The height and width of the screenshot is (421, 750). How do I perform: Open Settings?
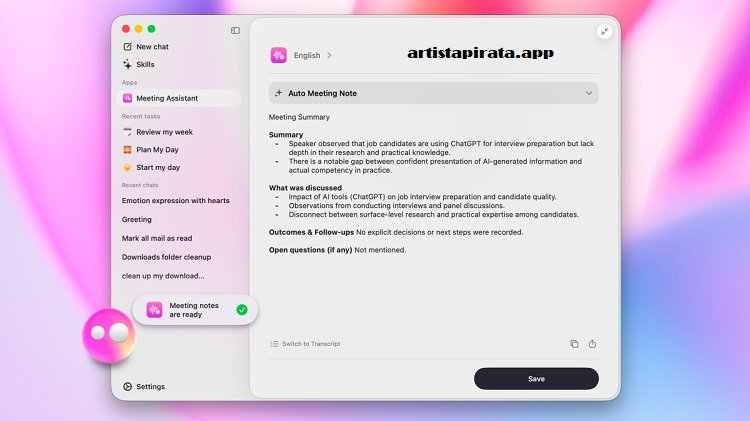click(150, 387)
